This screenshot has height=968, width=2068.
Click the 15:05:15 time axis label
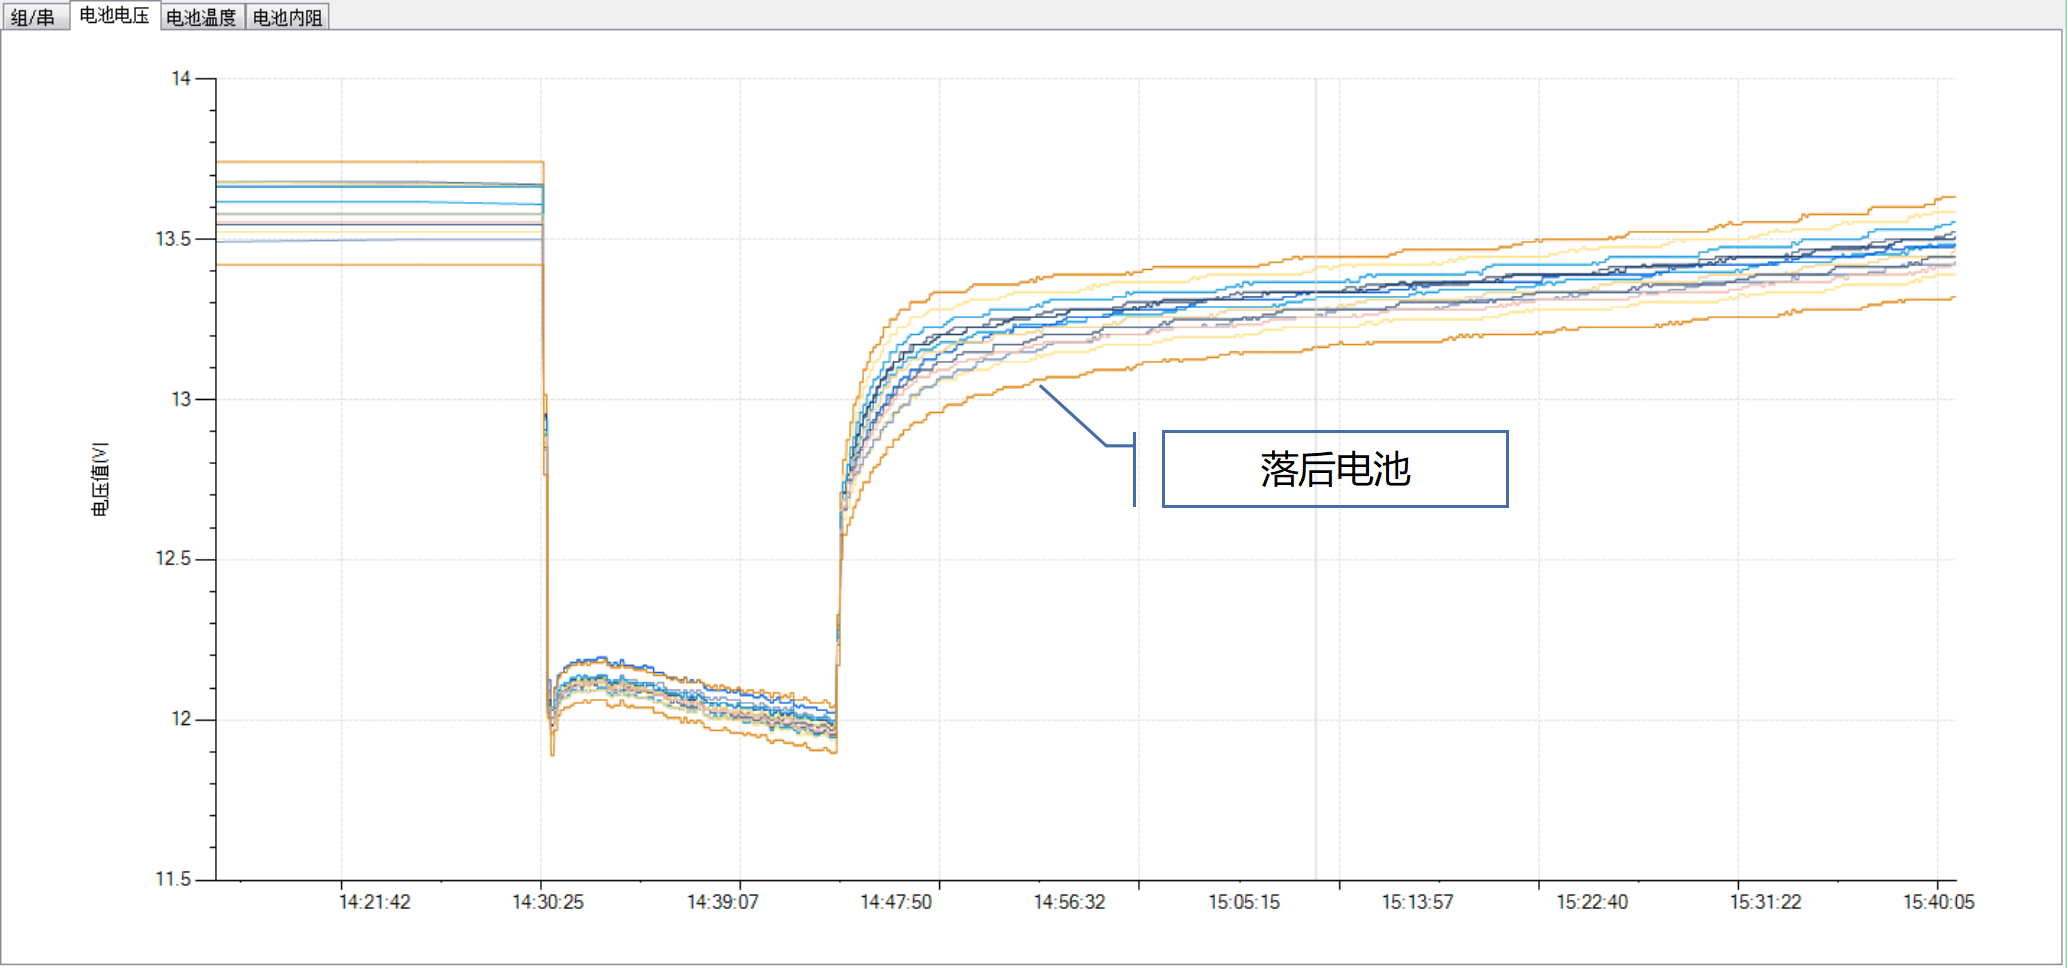point(1244,902)
